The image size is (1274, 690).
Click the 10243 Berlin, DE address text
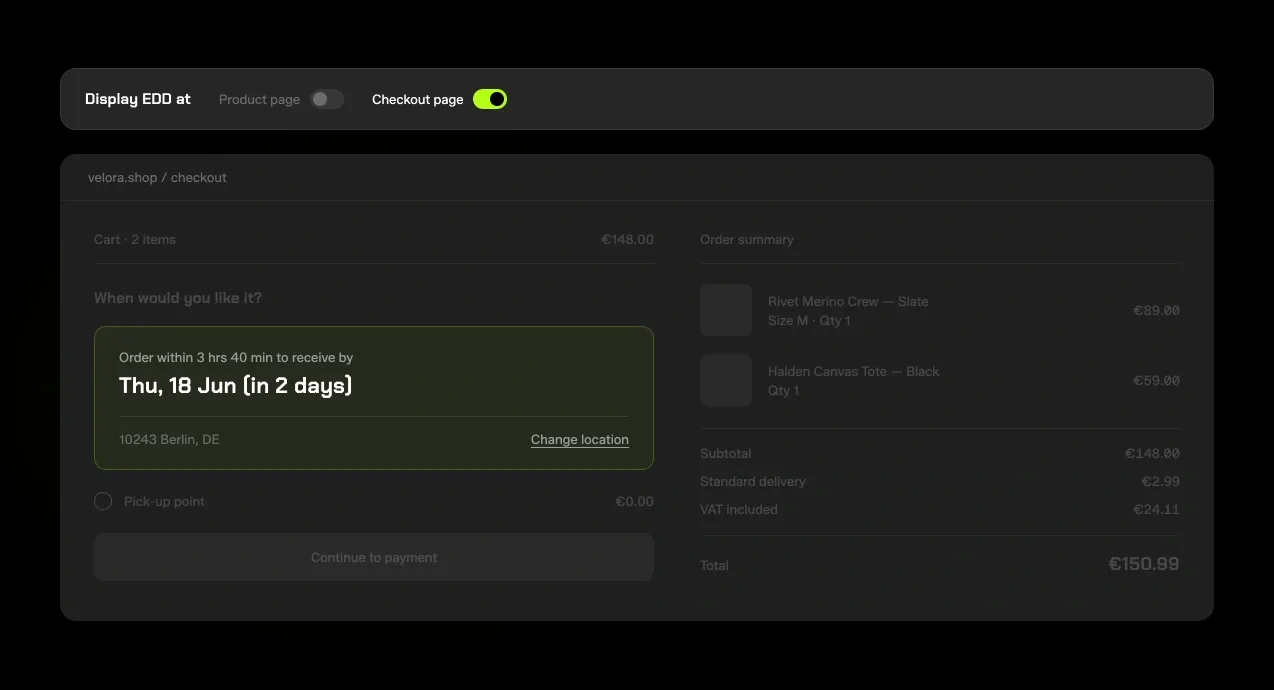pos(169,439)
